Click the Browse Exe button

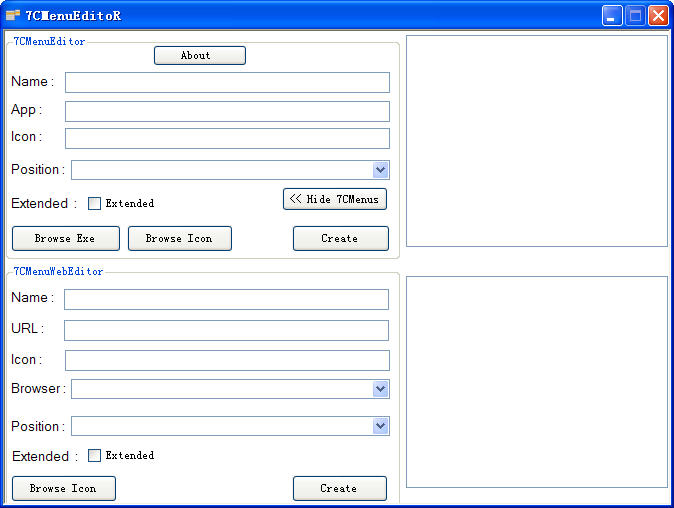coord(65,239)
